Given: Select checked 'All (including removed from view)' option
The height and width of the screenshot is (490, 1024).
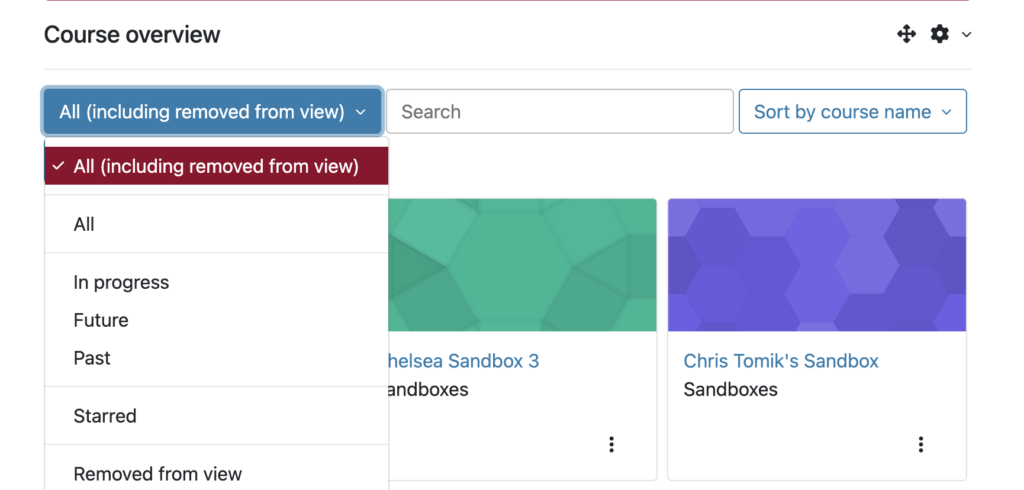Looking at the screenshot, I should tap(216, 166).
